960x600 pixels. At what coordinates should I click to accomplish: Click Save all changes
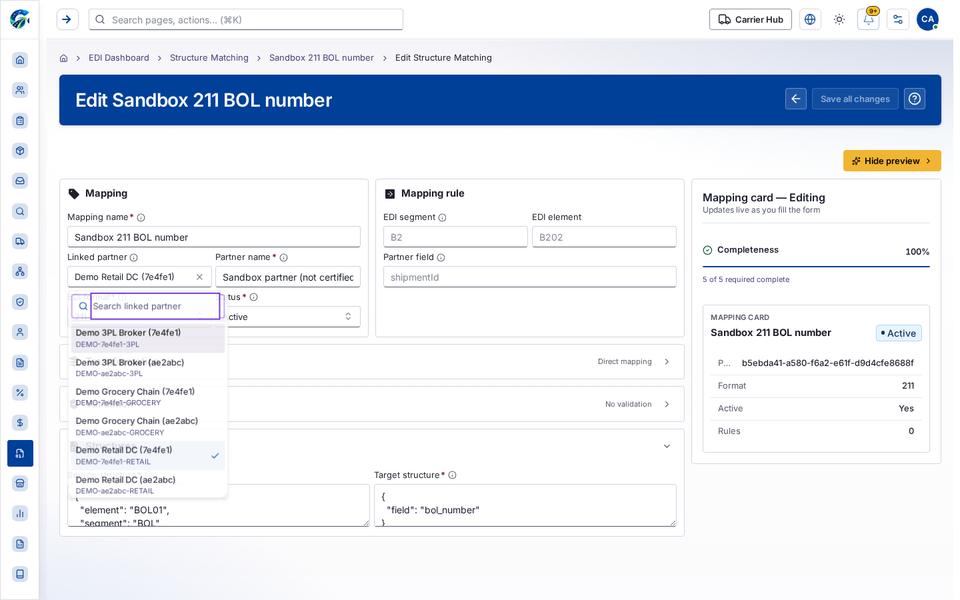(855, 99)
